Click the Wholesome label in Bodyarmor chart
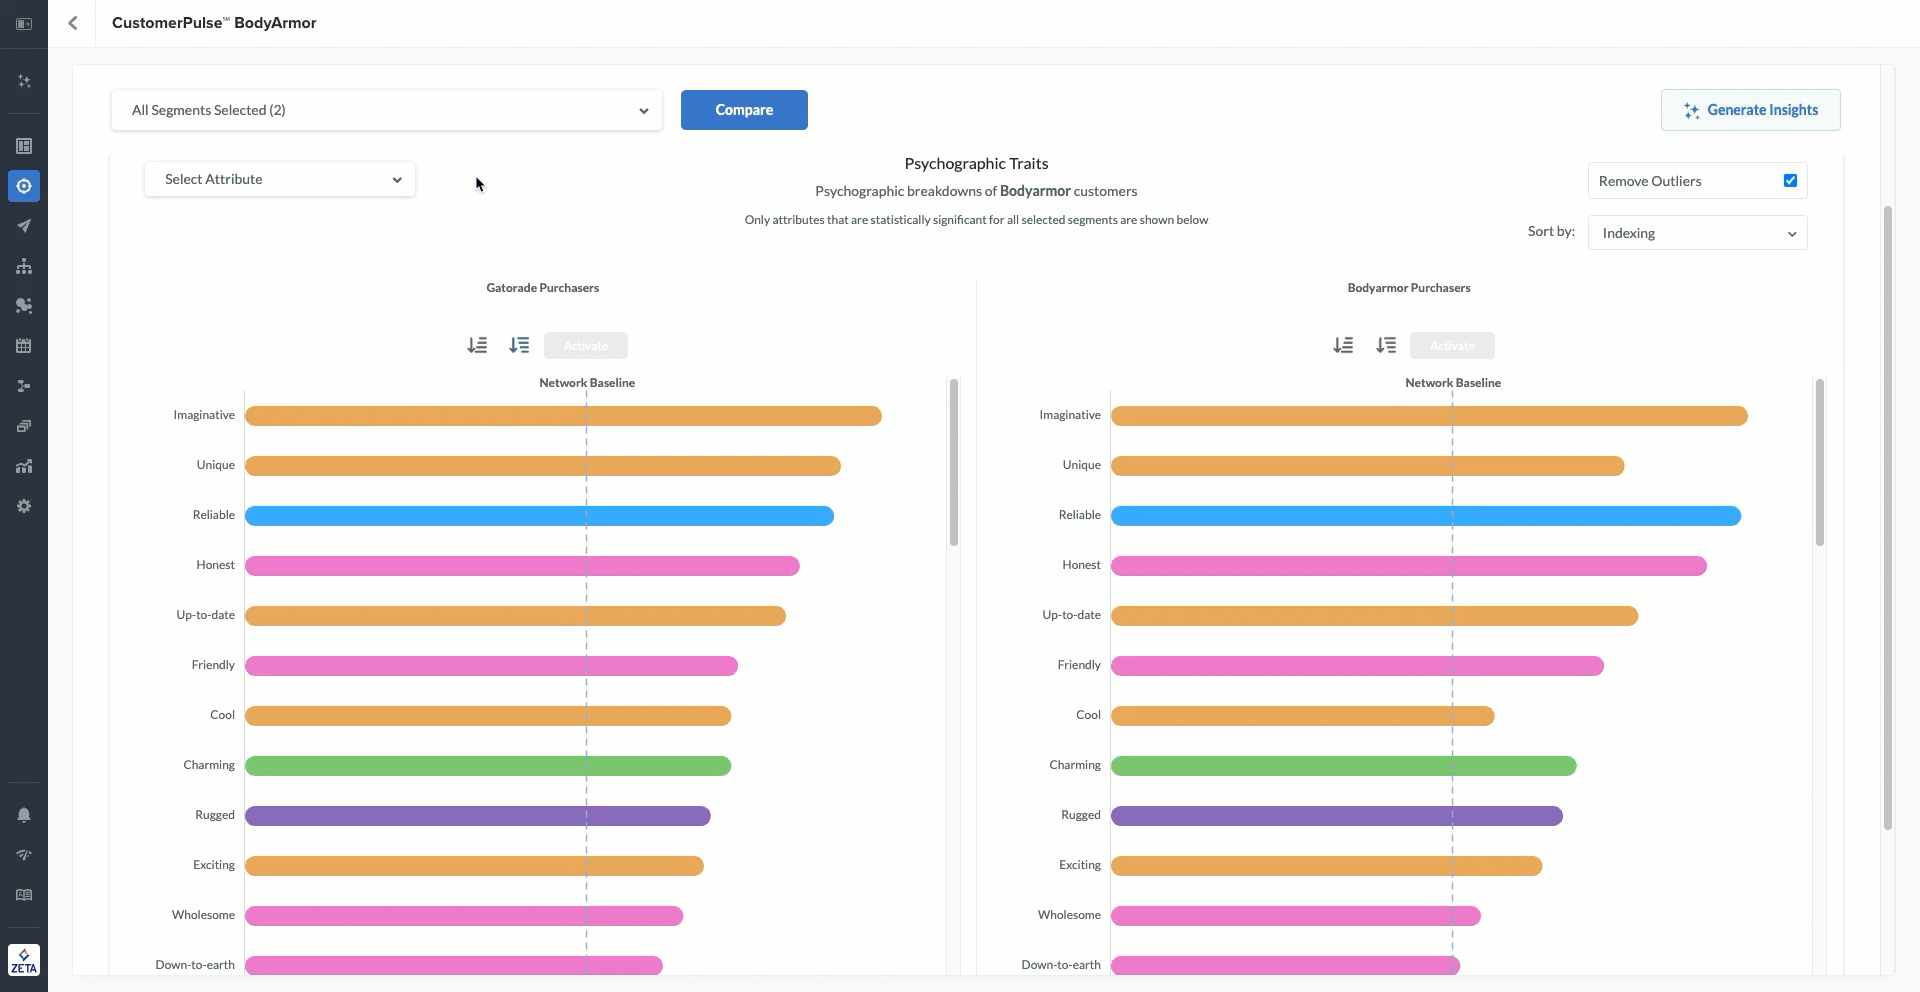 [1069, 915]
